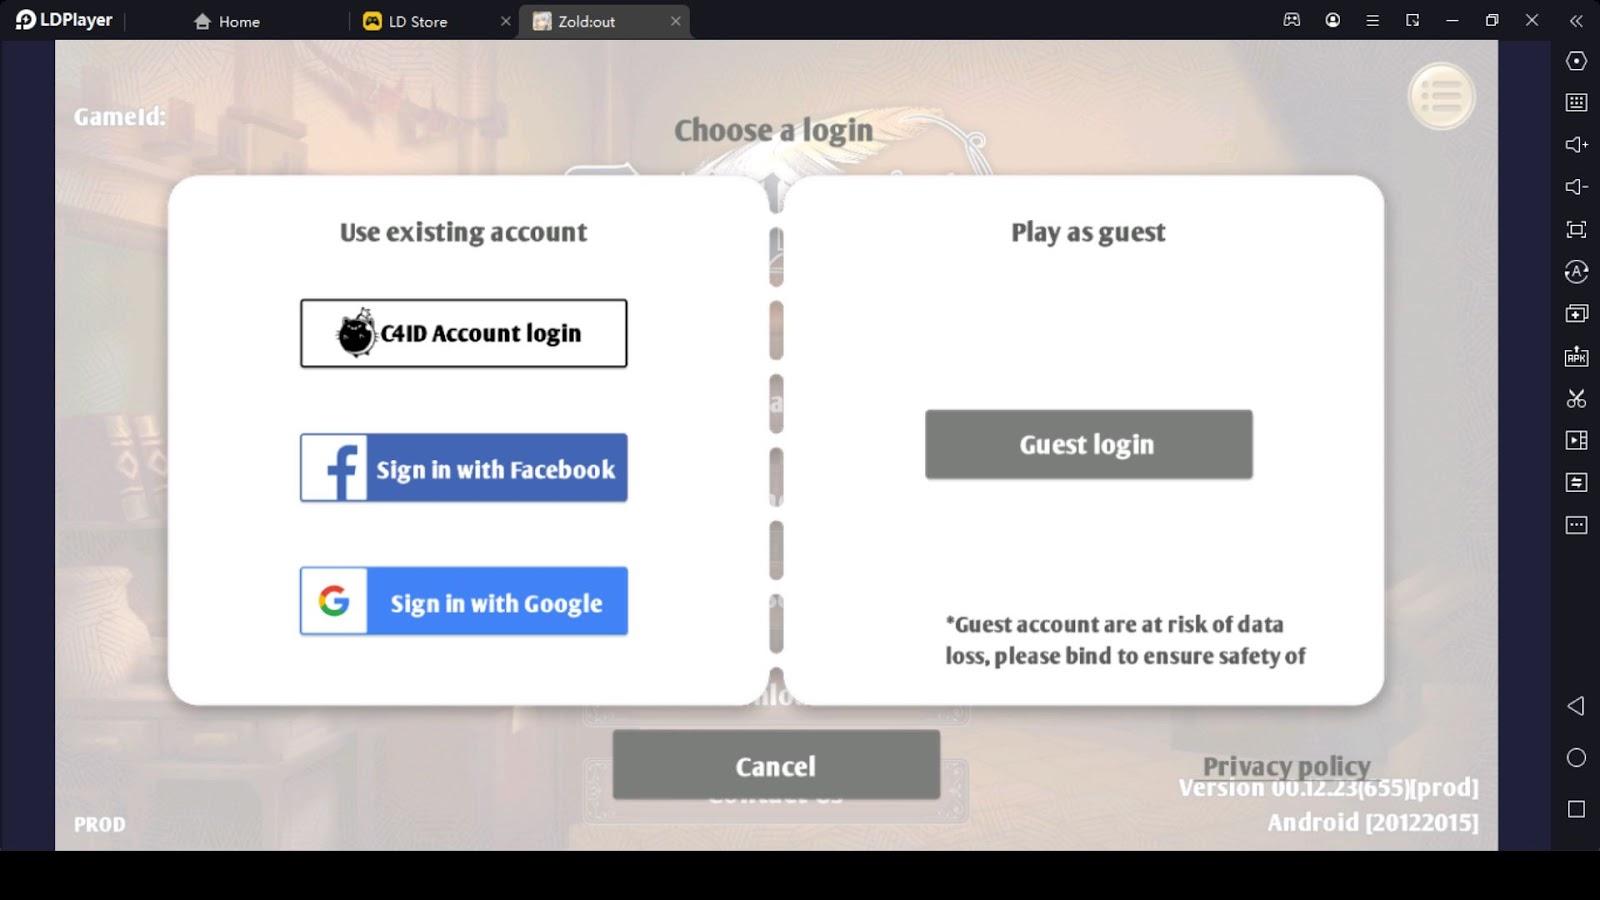Click the Google G logo

334,601
